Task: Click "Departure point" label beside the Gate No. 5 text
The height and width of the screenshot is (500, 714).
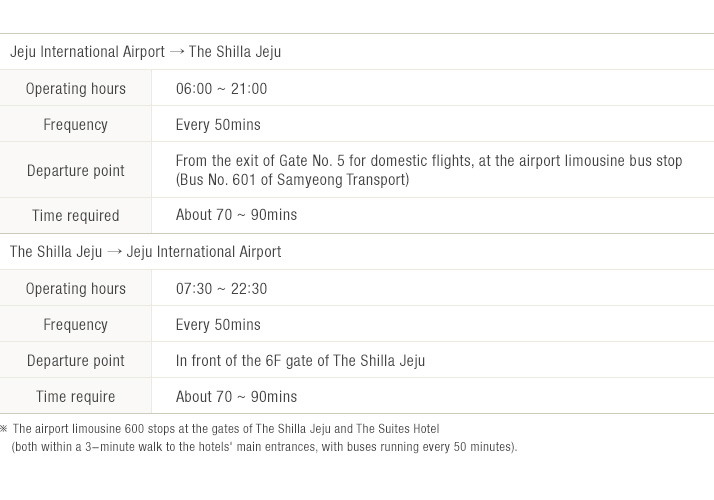Action: tap(75, 171)
